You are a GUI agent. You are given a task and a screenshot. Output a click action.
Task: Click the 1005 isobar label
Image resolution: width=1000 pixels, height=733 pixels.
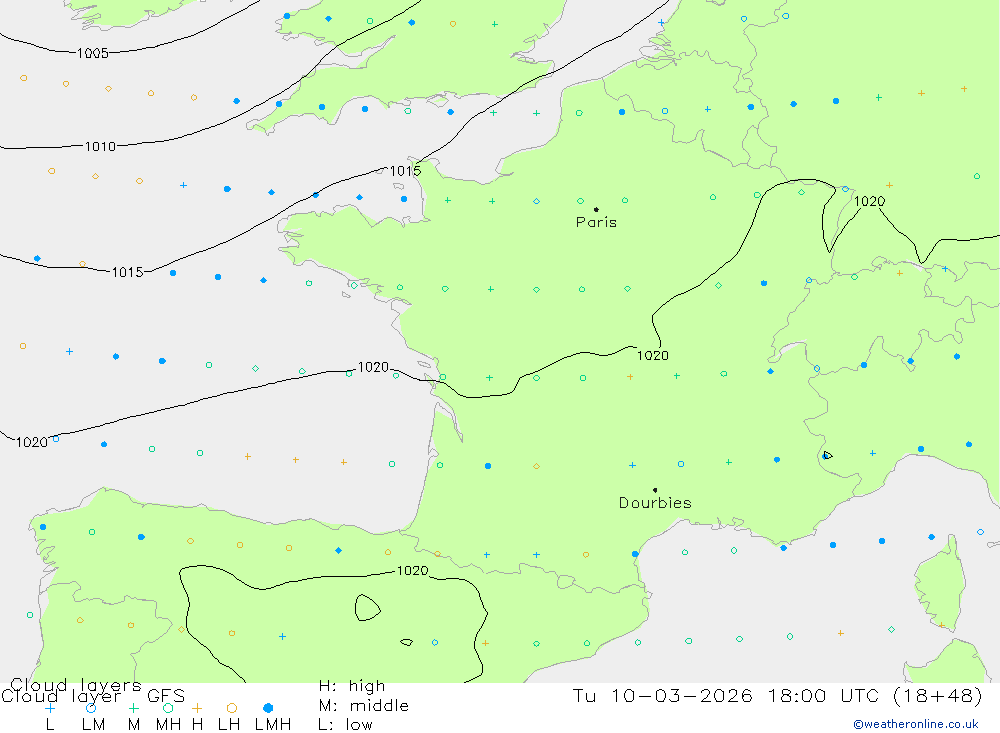(92, 53)
